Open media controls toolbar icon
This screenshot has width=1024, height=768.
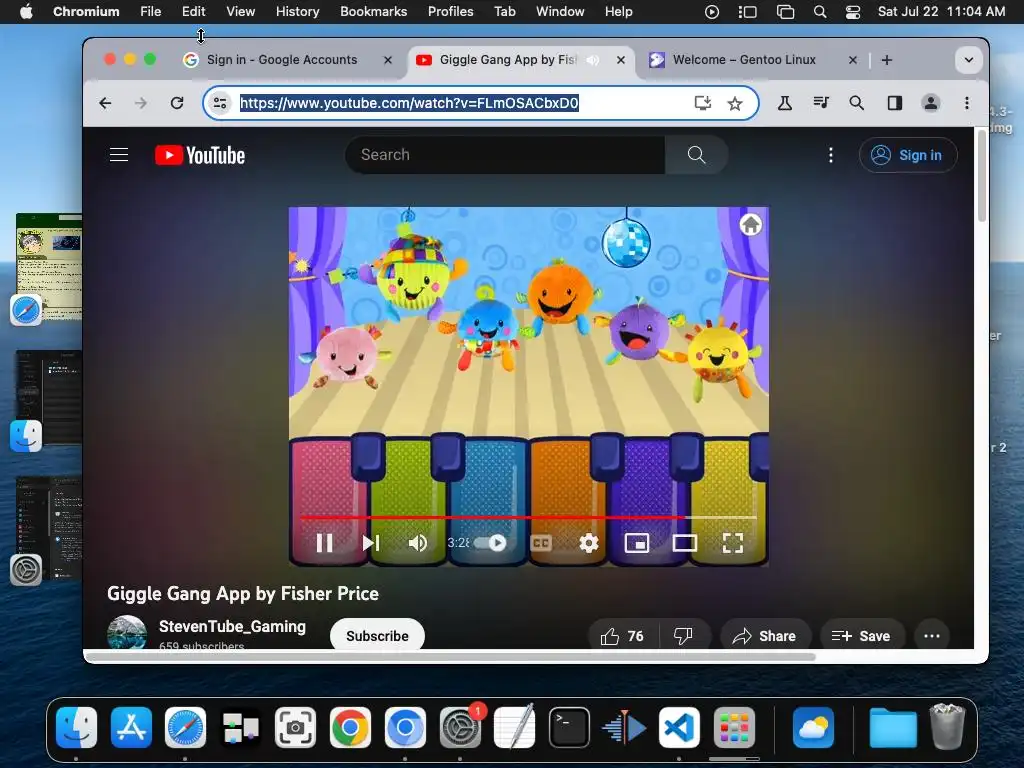click(821, 103)
